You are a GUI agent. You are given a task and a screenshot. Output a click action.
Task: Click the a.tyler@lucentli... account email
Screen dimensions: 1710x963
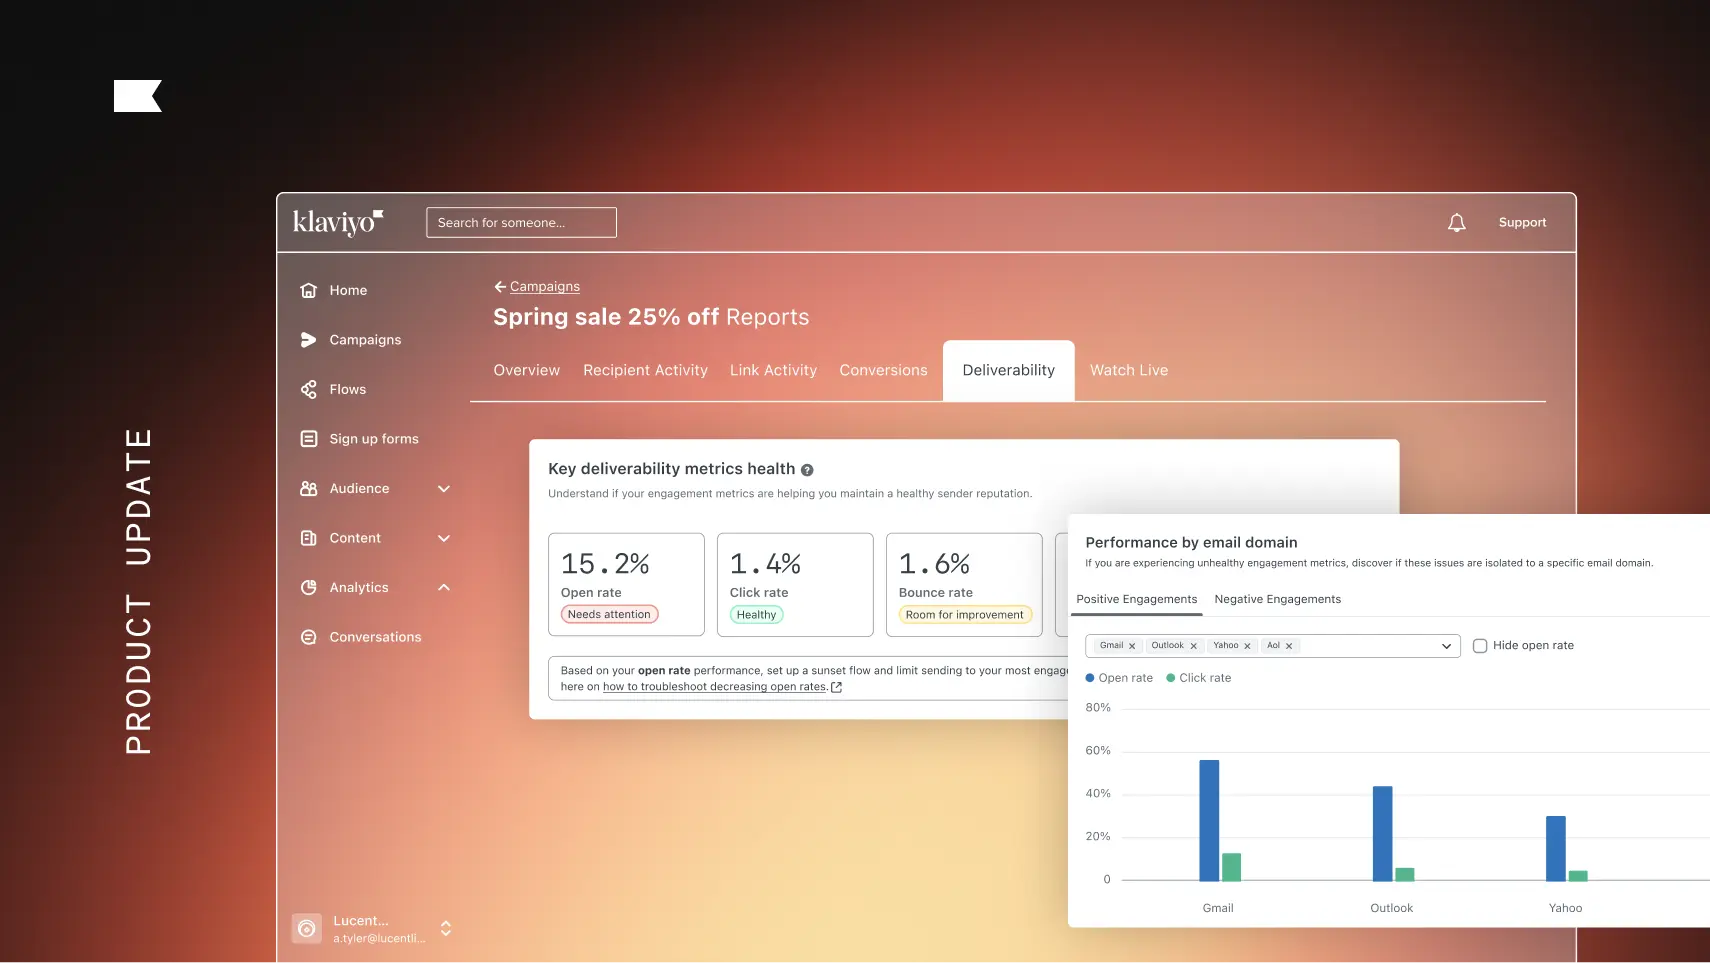tap(379, 939)
